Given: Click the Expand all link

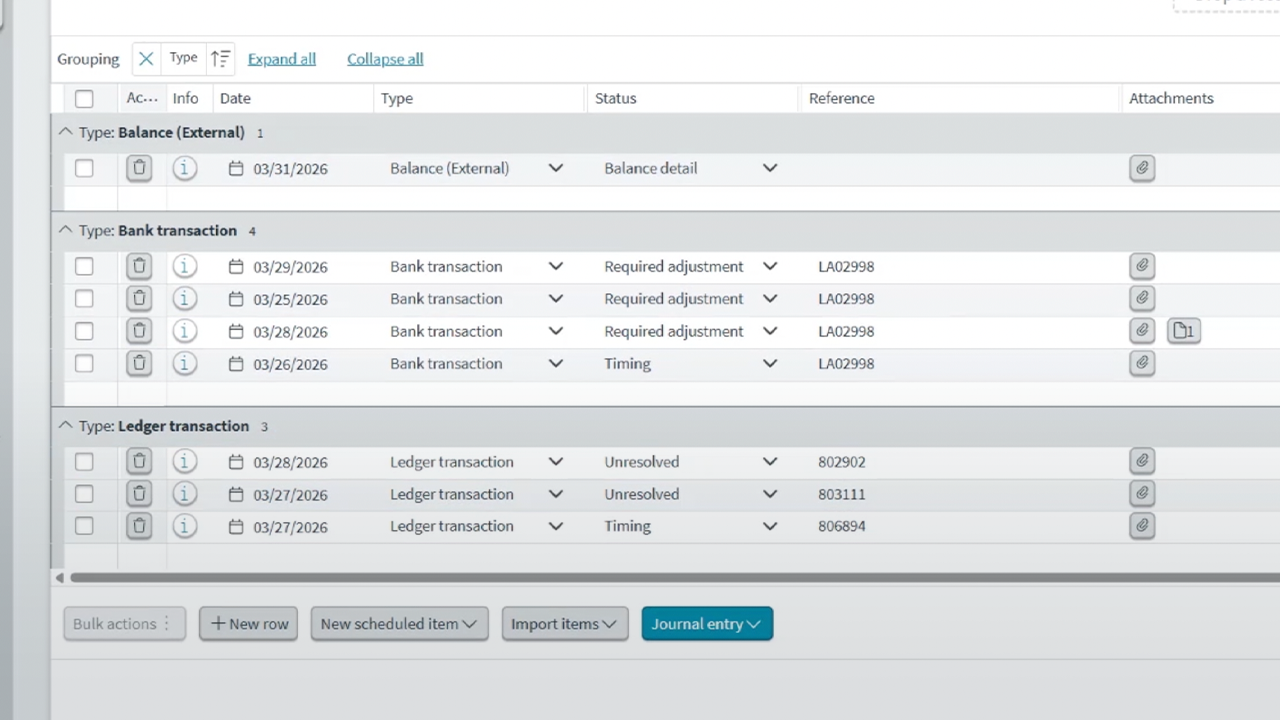Looking at the screenshot, I should pyautogui.click(x=282, y=59).
